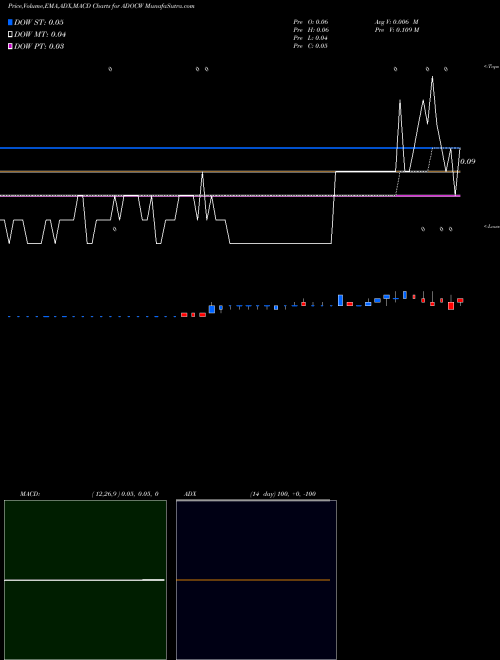
Task: Click the 'Avg V: 0.006 M' volume text
Action: 397,22
